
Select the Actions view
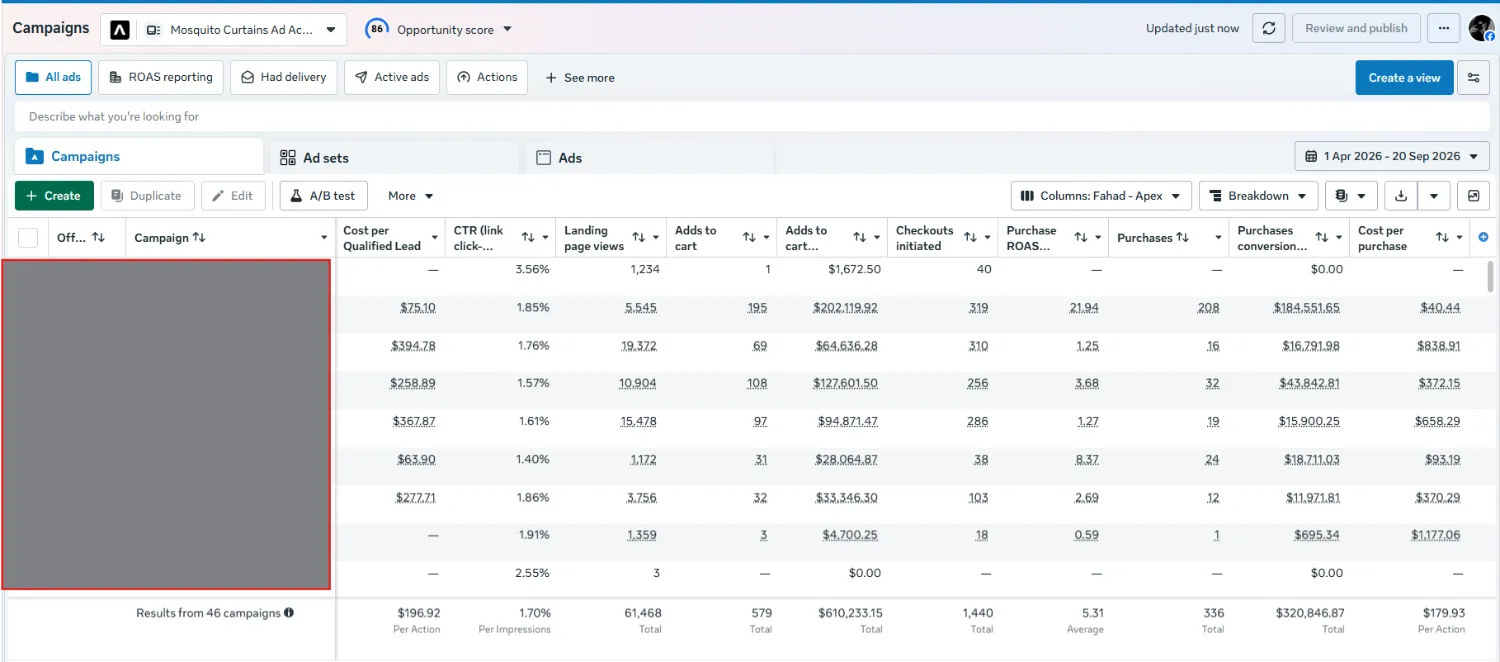click(x=487, y=77)
